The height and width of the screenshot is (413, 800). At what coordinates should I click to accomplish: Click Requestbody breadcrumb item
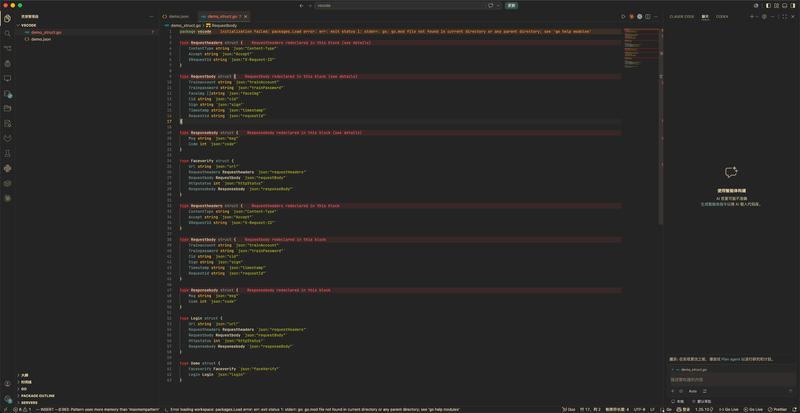pyautogui.click(x=221, y=25)
